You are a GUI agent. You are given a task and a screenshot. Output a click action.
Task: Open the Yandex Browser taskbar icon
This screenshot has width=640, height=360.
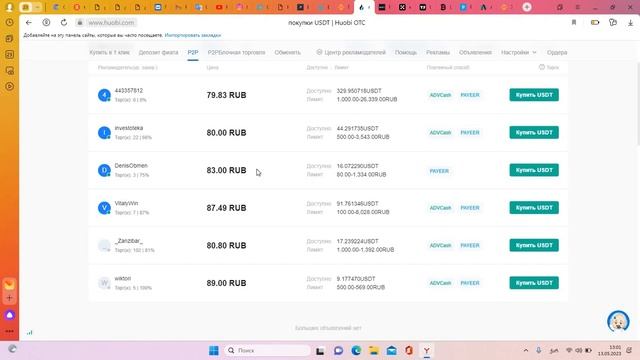coord(426,350)
